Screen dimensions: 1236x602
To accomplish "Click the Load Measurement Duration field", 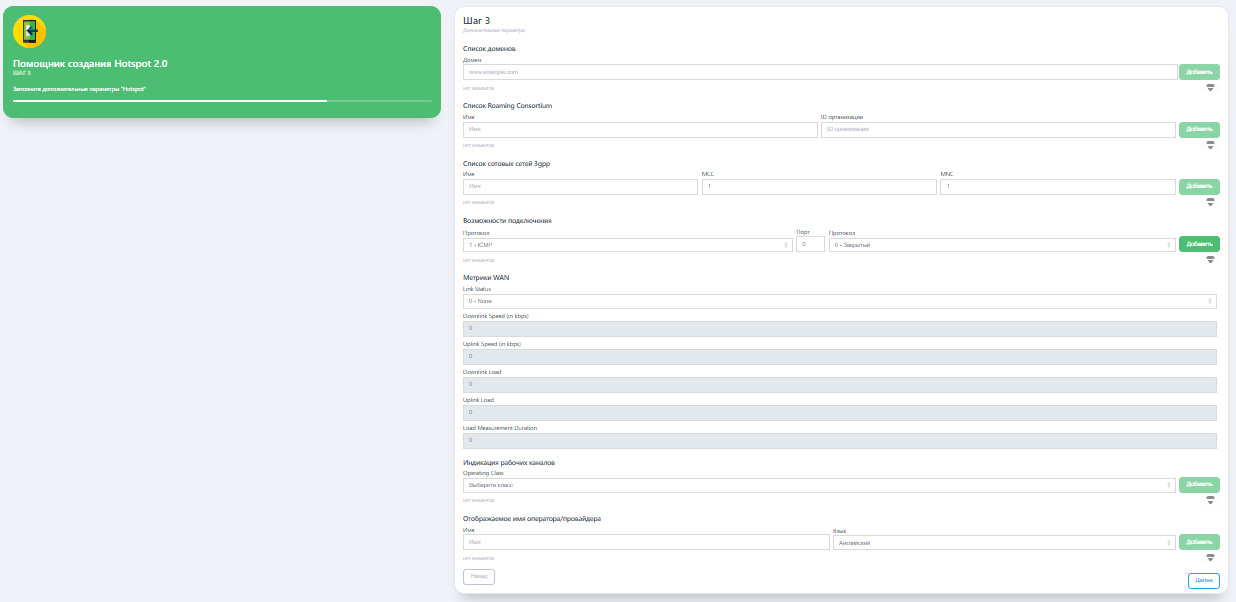I will point(840,441).
